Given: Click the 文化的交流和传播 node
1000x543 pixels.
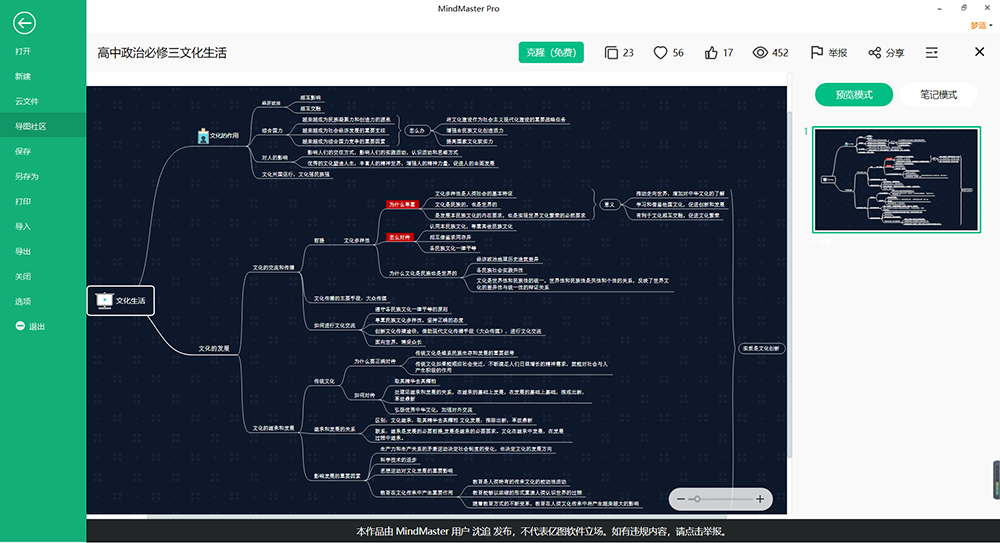Looking at the screenshot, I should 274,267.
